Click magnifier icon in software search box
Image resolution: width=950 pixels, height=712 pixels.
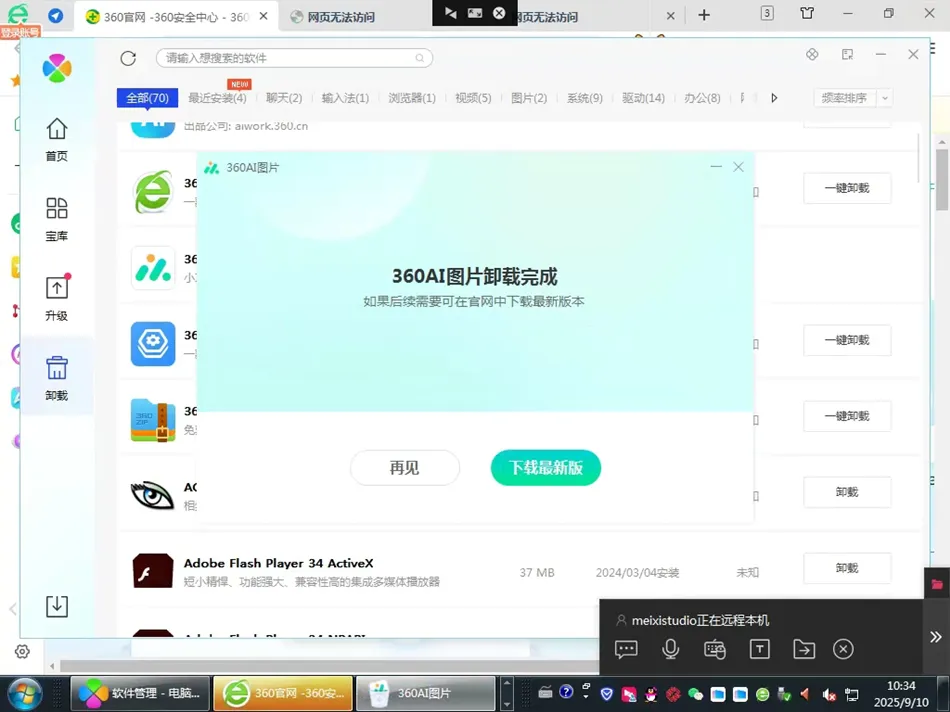(x=419, y=58)
